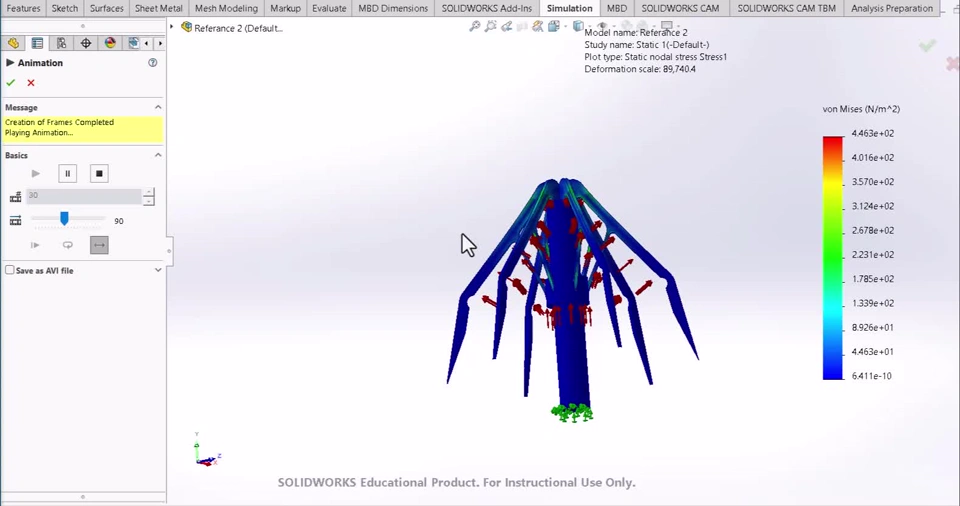Open the ConfigurationManager tab icon
Screen dimensions: 960x506
click(61, 43)
